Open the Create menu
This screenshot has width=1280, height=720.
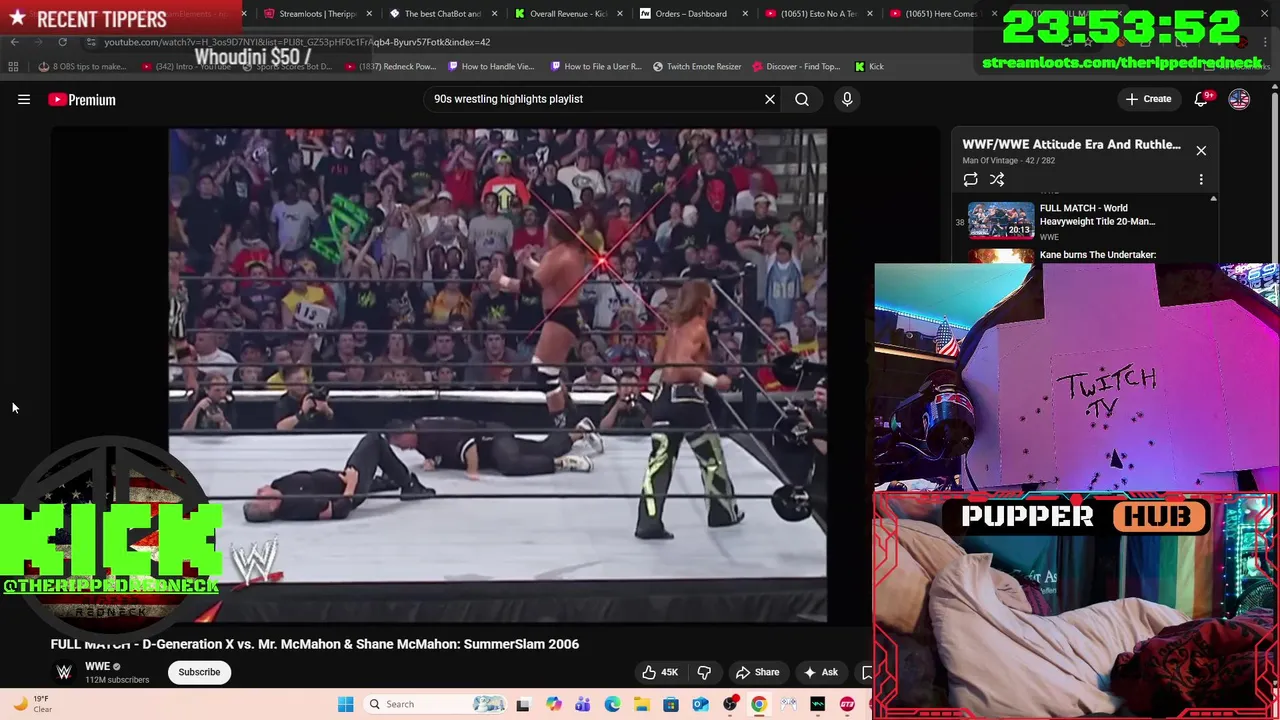pos(1148,99)
